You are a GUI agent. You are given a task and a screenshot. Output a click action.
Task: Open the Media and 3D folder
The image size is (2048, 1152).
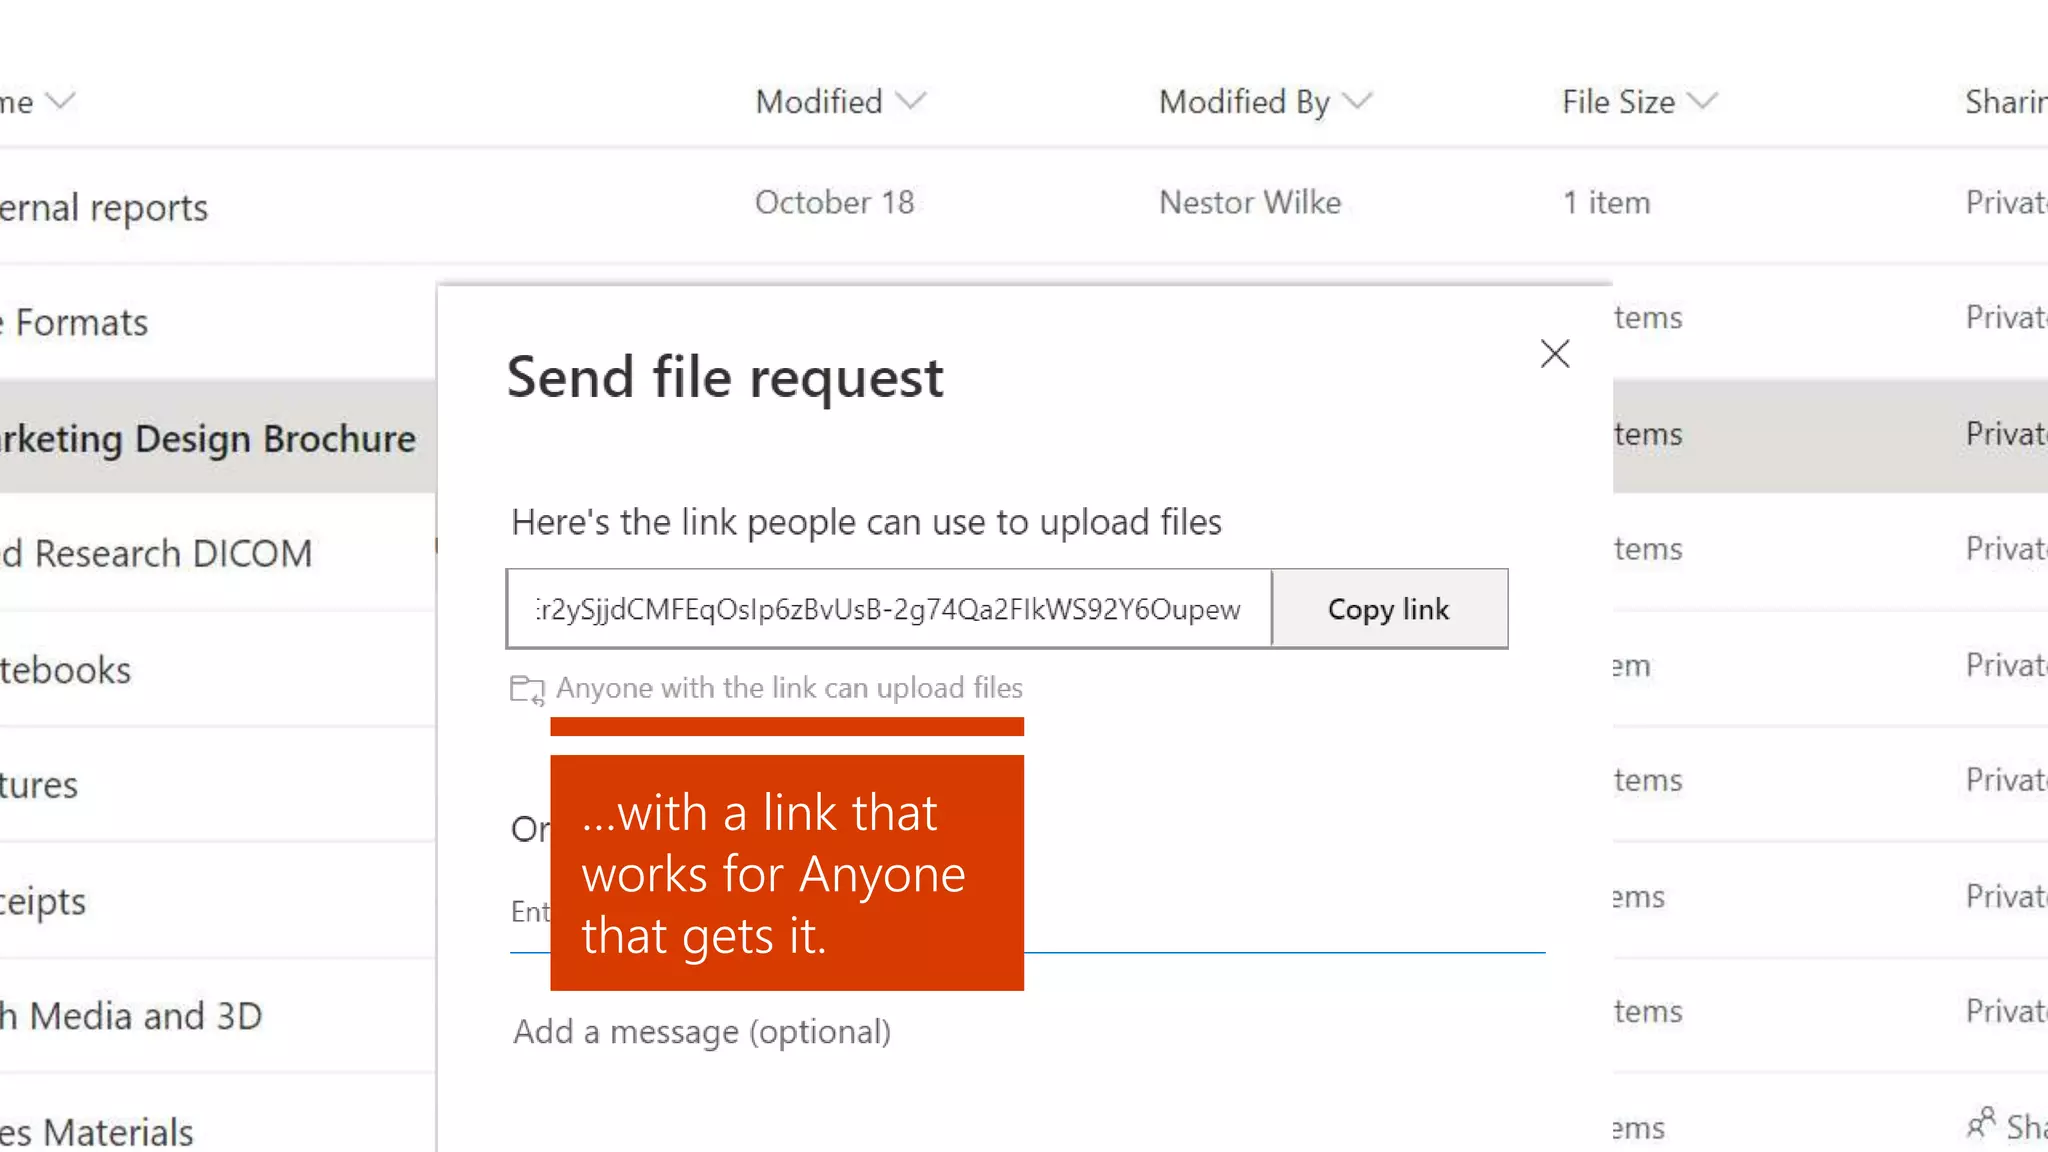[131, 1016]
